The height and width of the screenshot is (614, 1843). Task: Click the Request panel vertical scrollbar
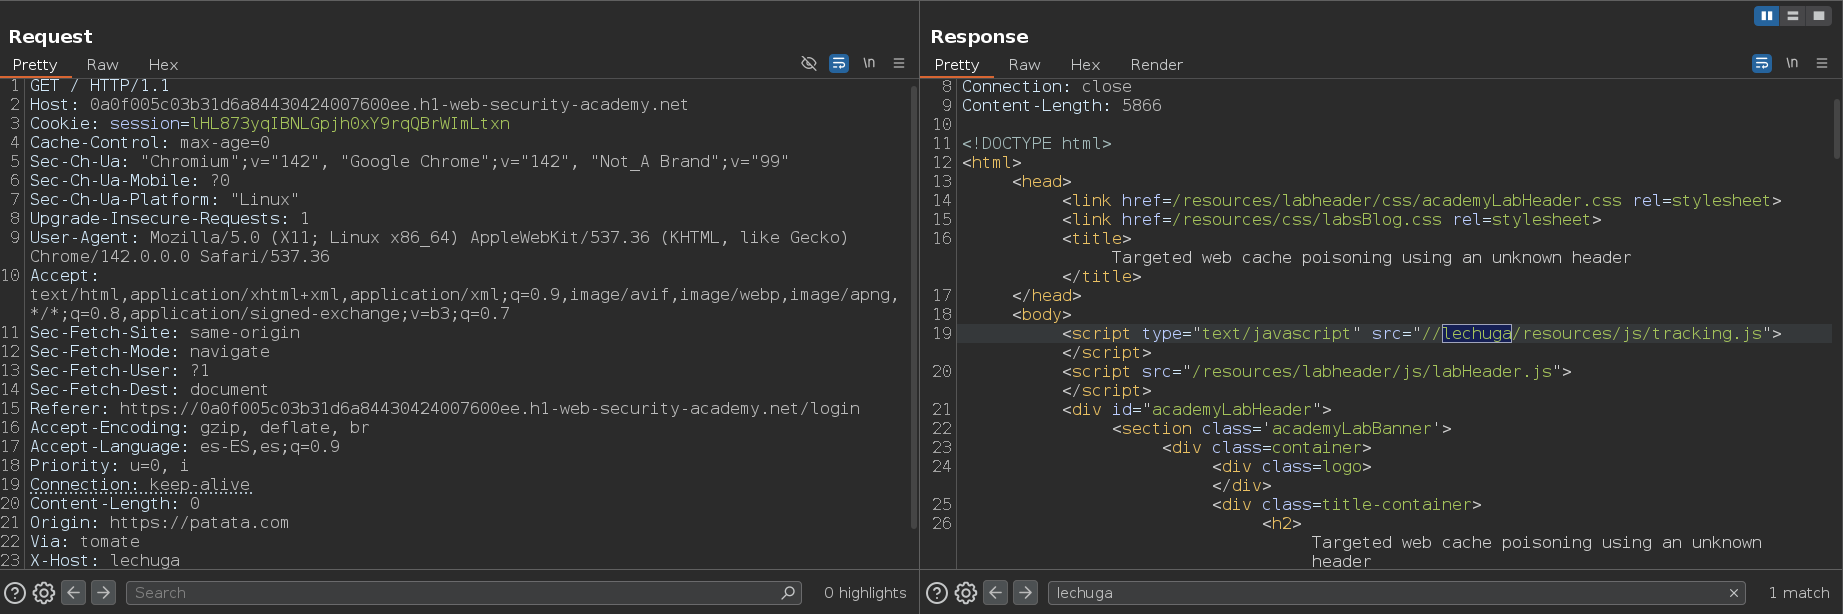[914, 300]
